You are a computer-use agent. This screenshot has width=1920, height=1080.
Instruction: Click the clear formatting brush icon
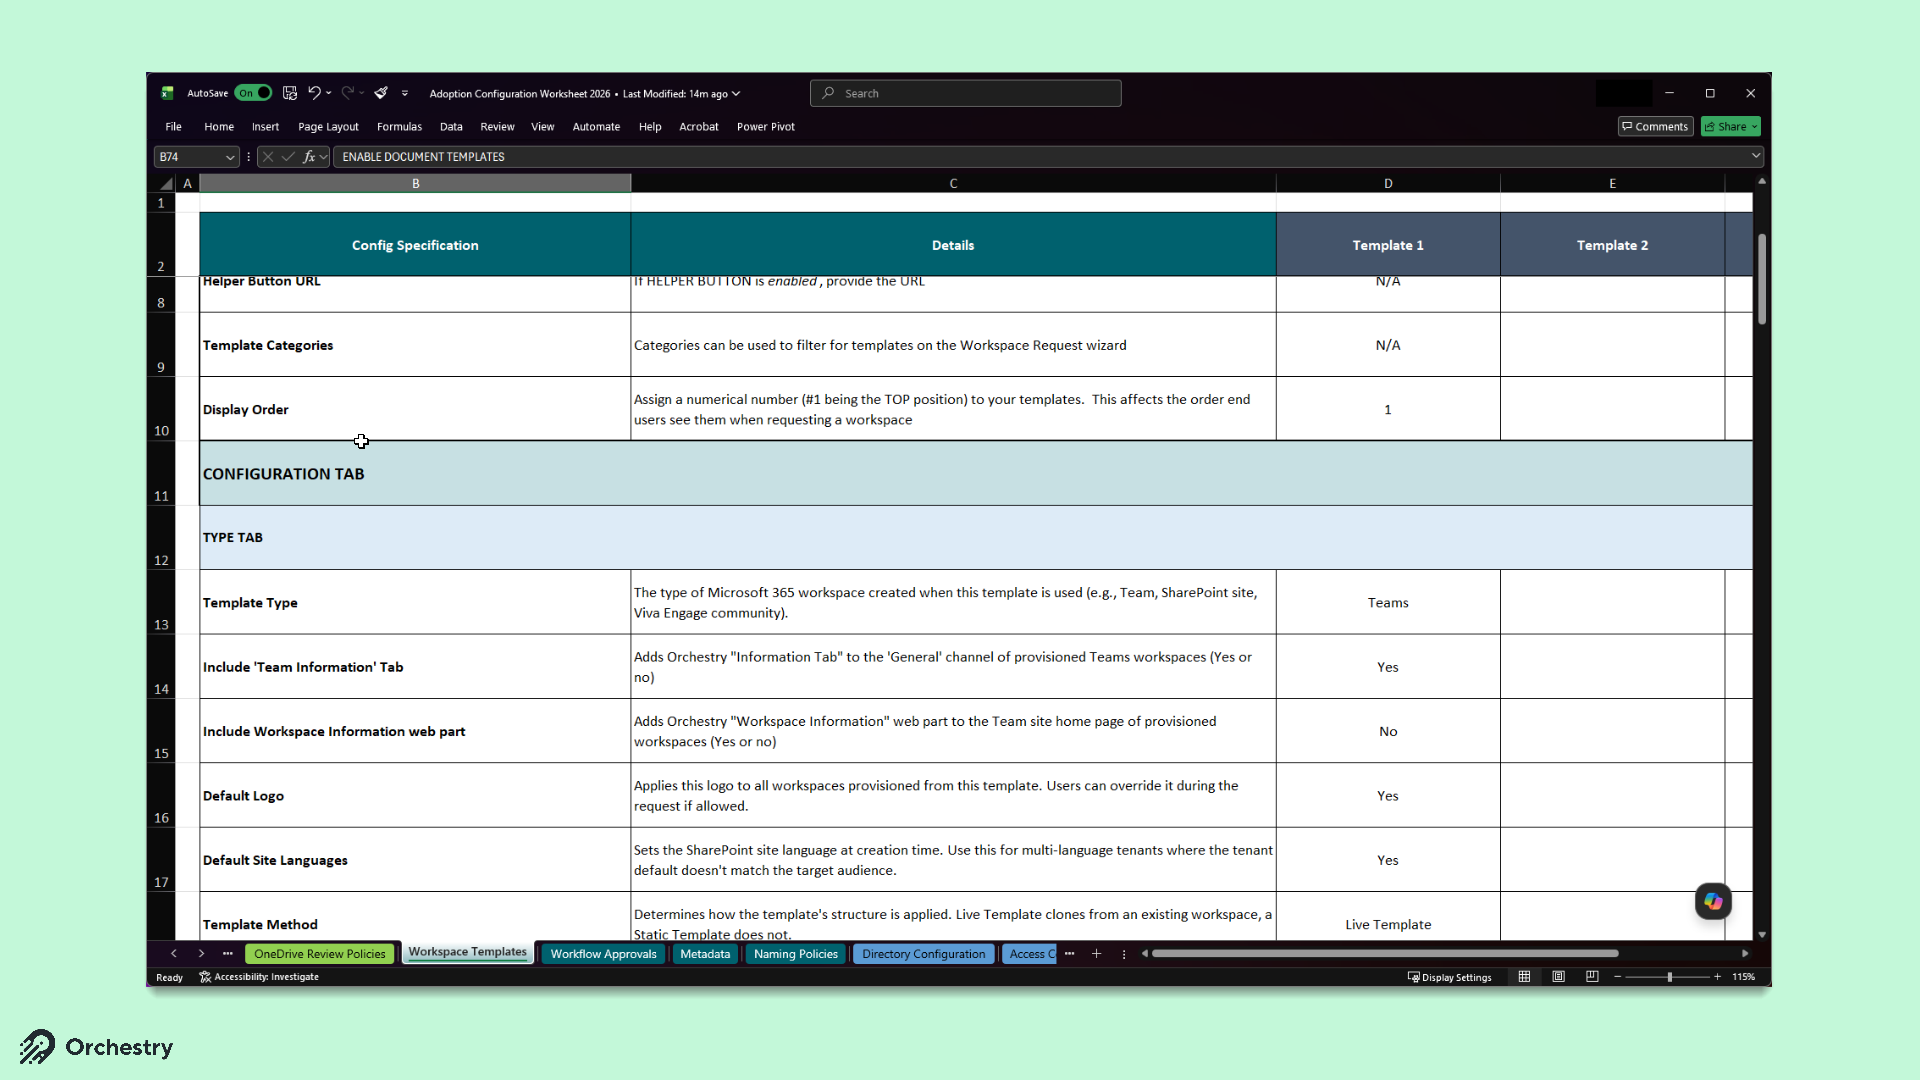pos(381,93)
